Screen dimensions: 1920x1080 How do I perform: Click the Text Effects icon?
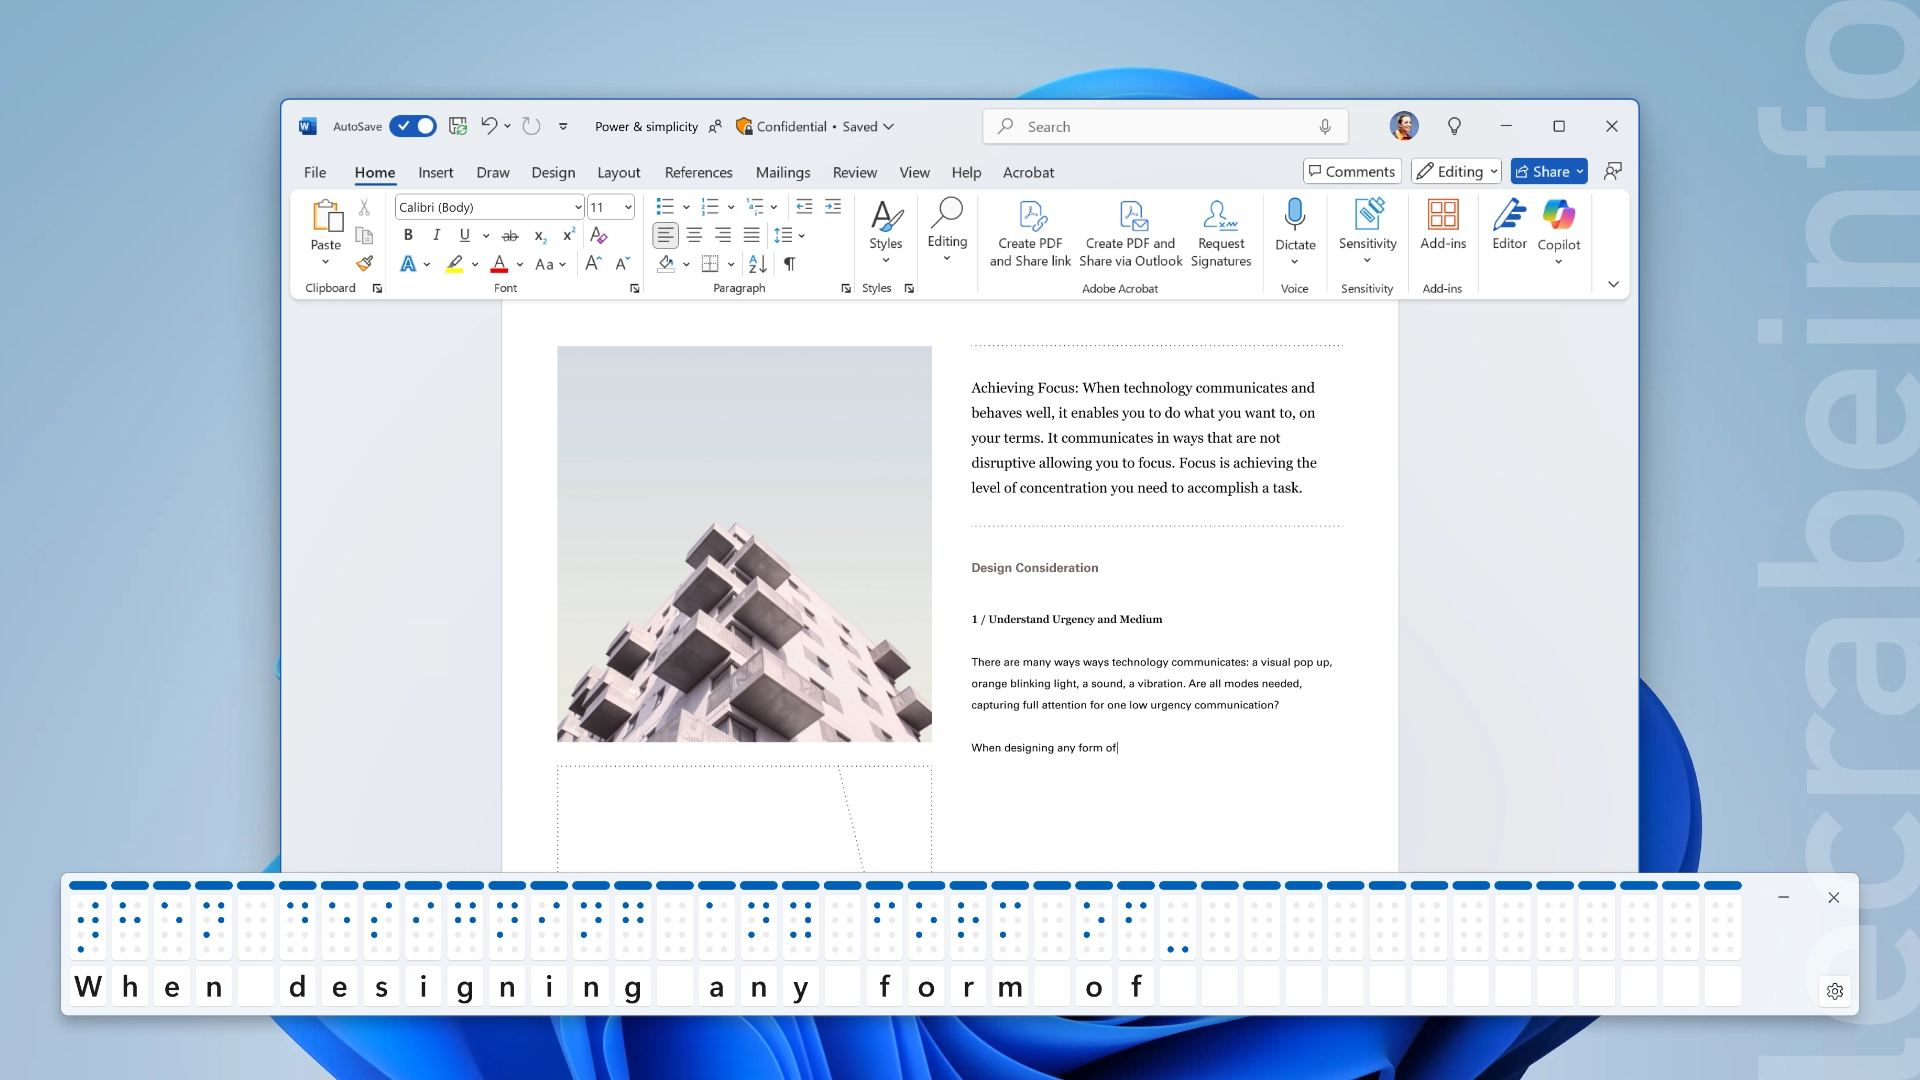click(408, 264)
